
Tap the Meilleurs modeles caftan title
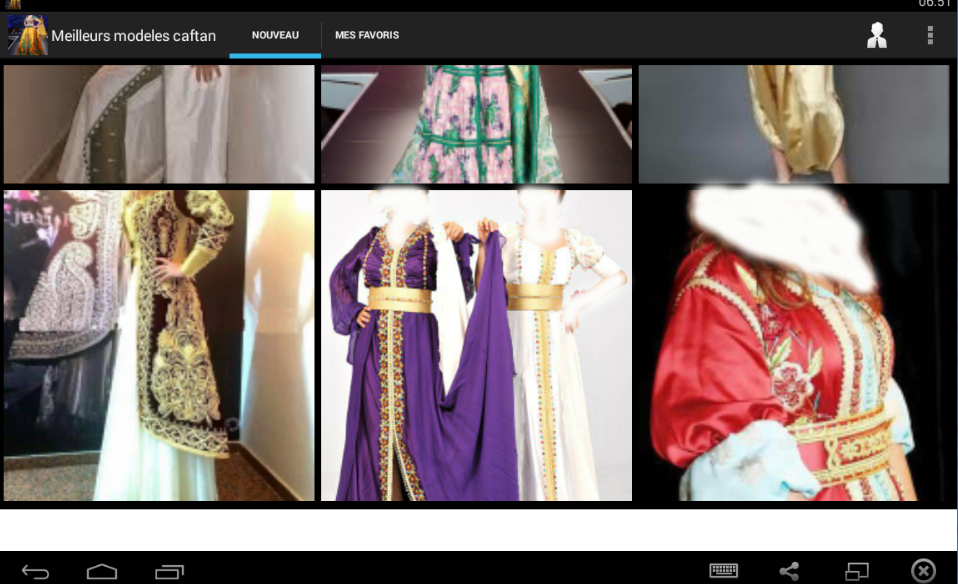pos(133,36)
